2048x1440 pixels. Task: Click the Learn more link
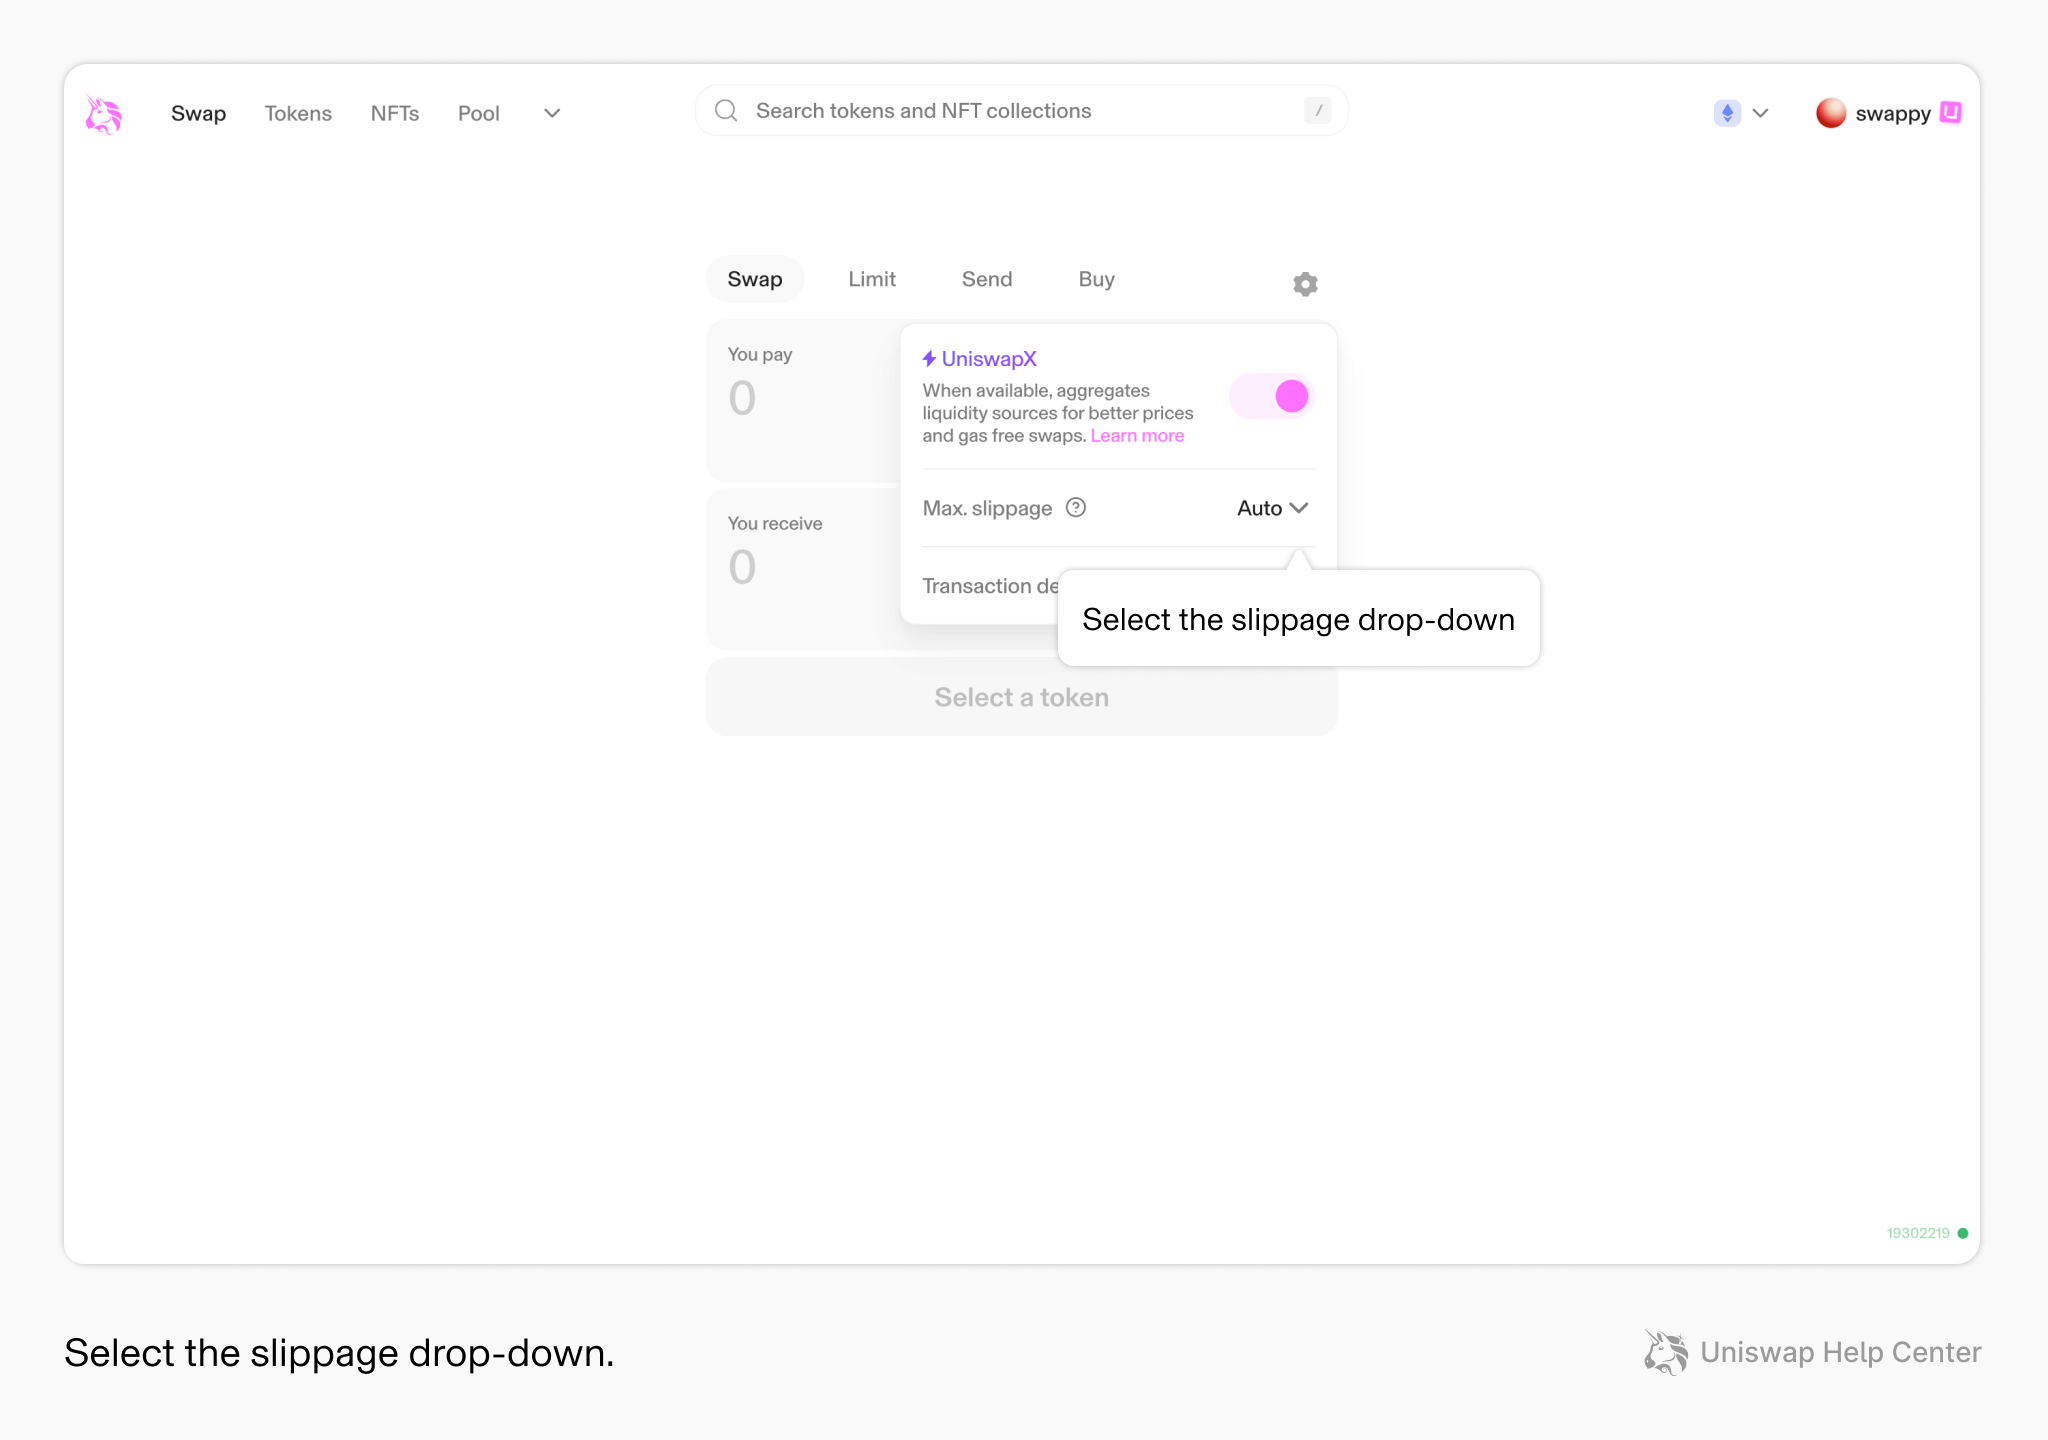[x=1137, y=435]
